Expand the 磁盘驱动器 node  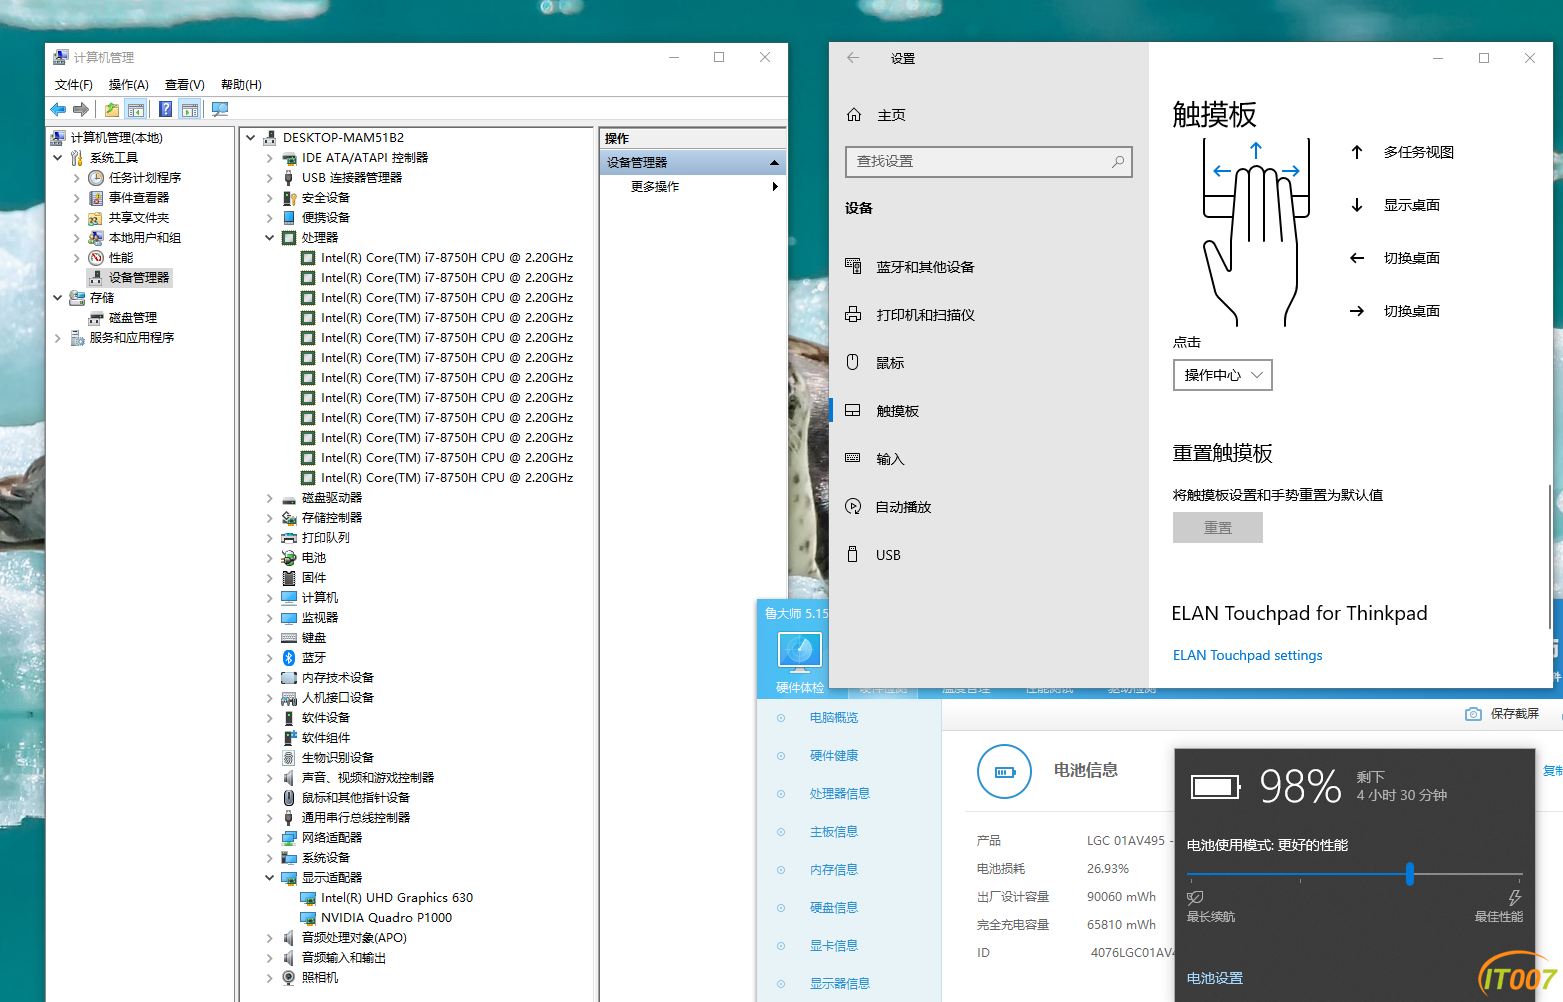pos(269,497)
